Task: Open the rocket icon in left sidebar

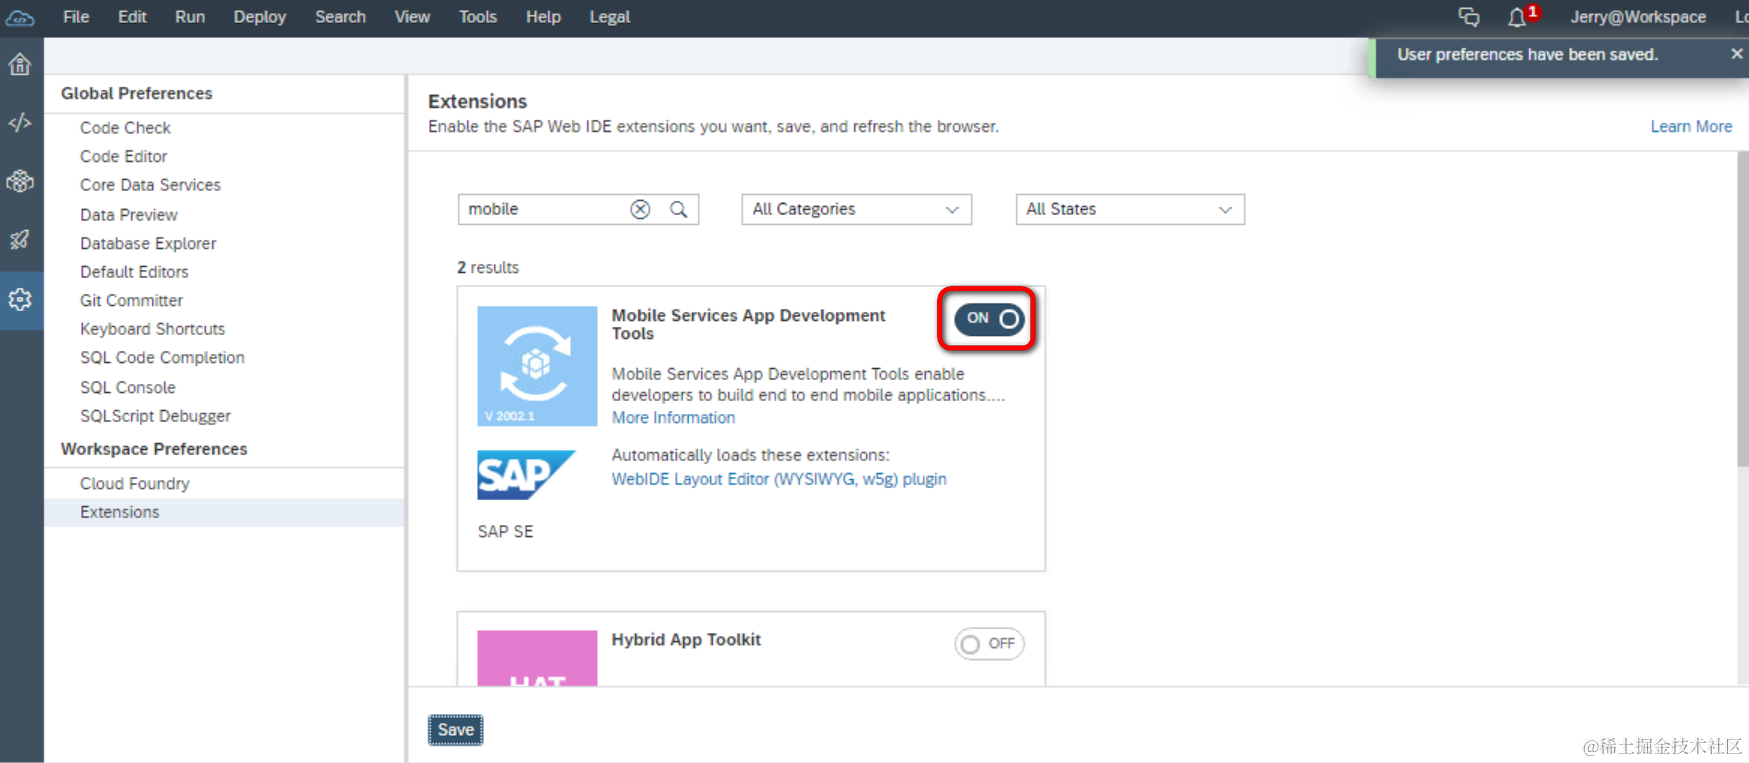Action: click(20, 240)
